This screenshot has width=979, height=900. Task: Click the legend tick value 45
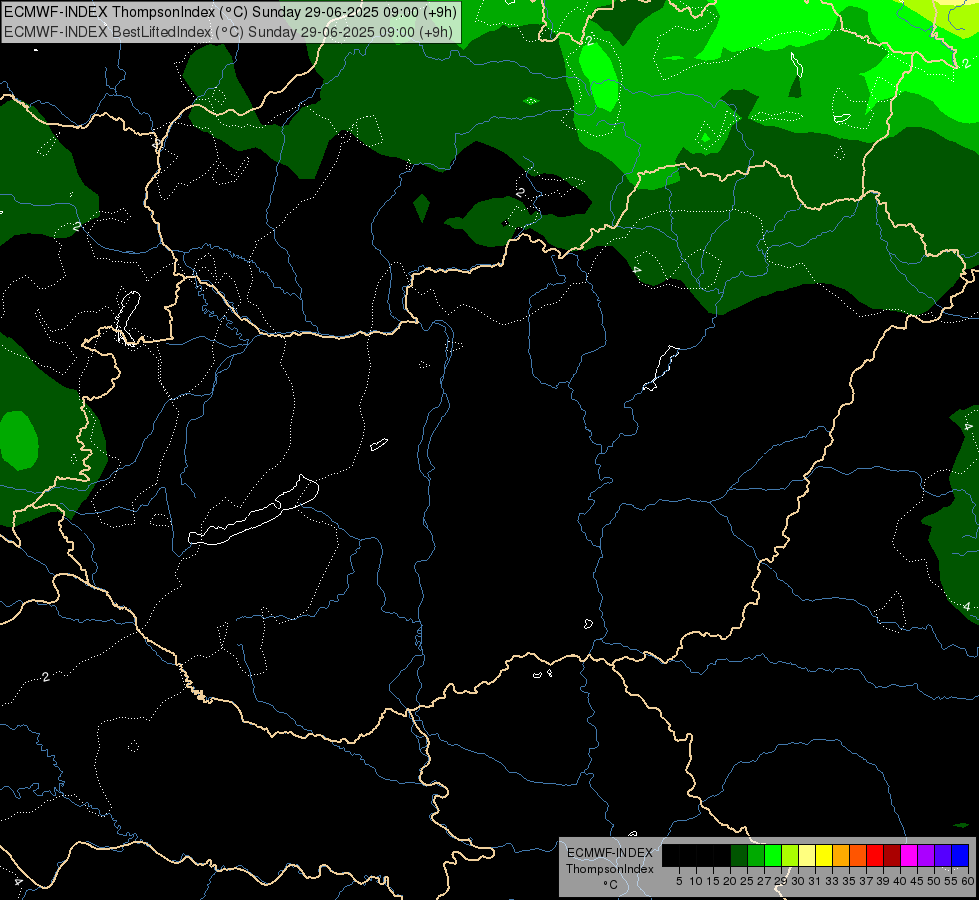(x=917, y=881)
